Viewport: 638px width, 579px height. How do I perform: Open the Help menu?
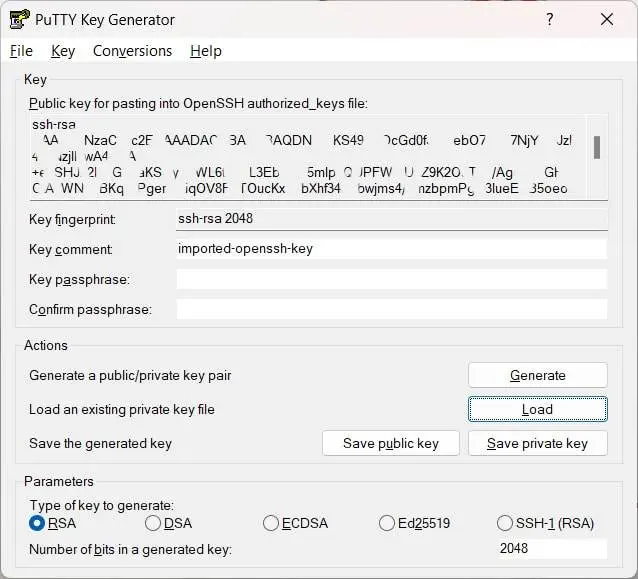[x=206, y=51]
